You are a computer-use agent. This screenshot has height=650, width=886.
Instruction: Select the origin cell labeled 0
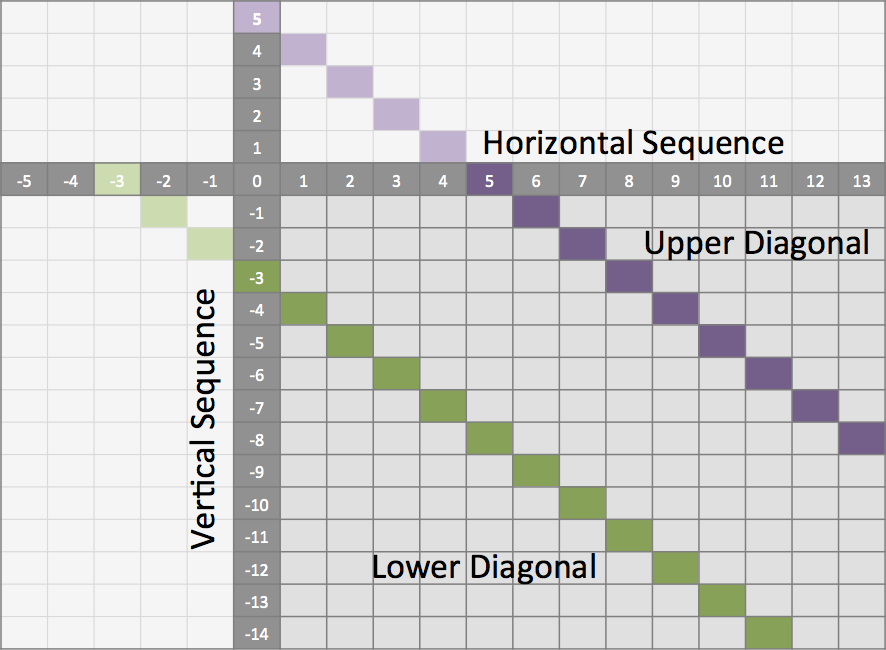257,181
